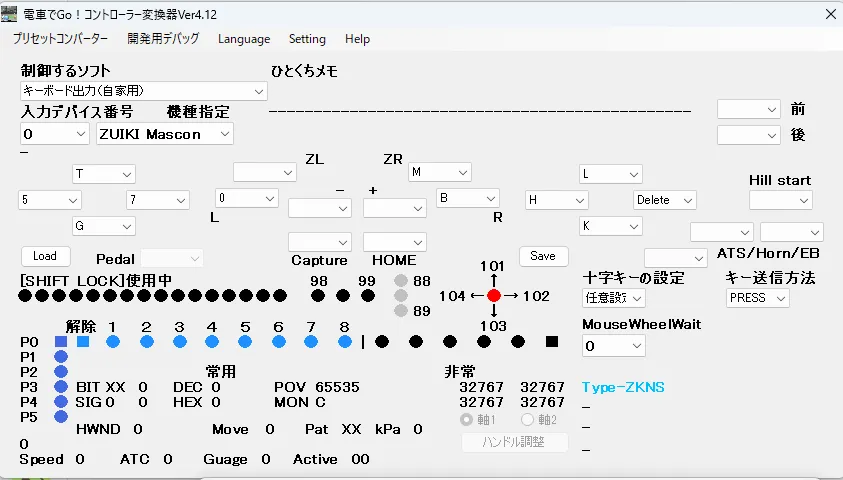Open the Language menu
This screenshot has height=480, width=843.
(244, 39)
